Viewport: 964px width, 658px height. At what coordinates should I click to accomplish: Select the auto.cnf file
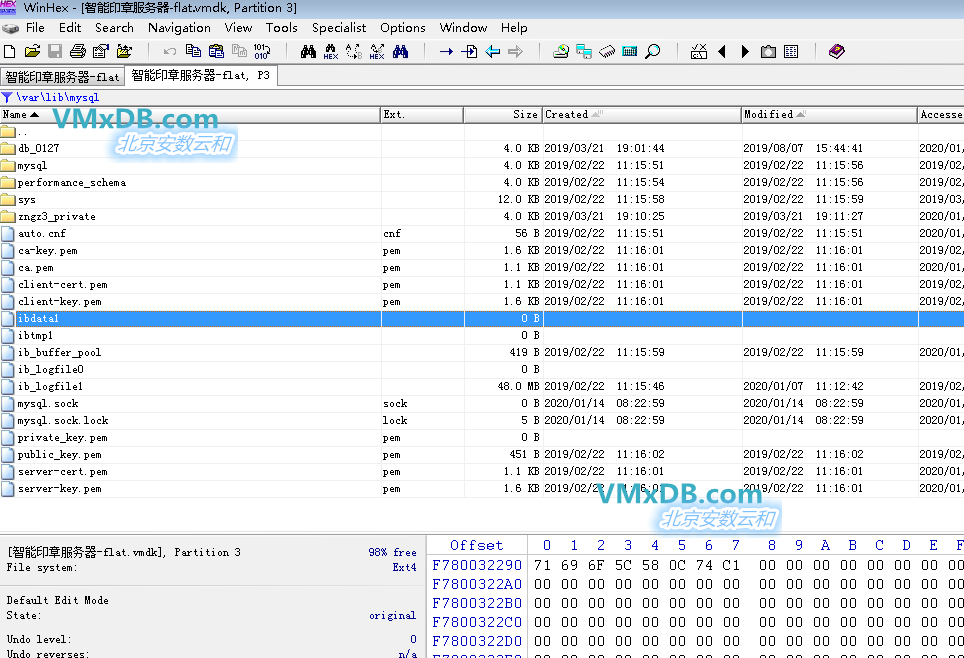pyautogui.click(x=42, y=234)
